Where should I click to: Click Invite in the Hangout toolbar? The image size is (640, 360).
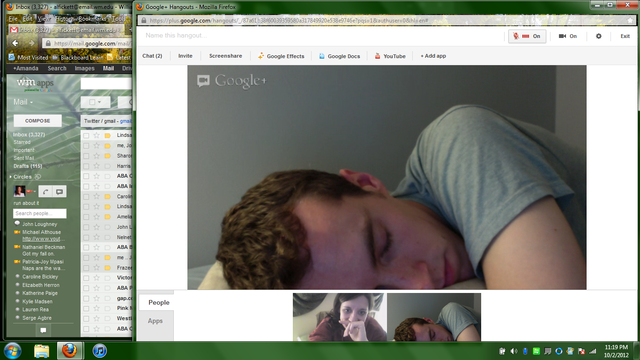click(185, 56)
